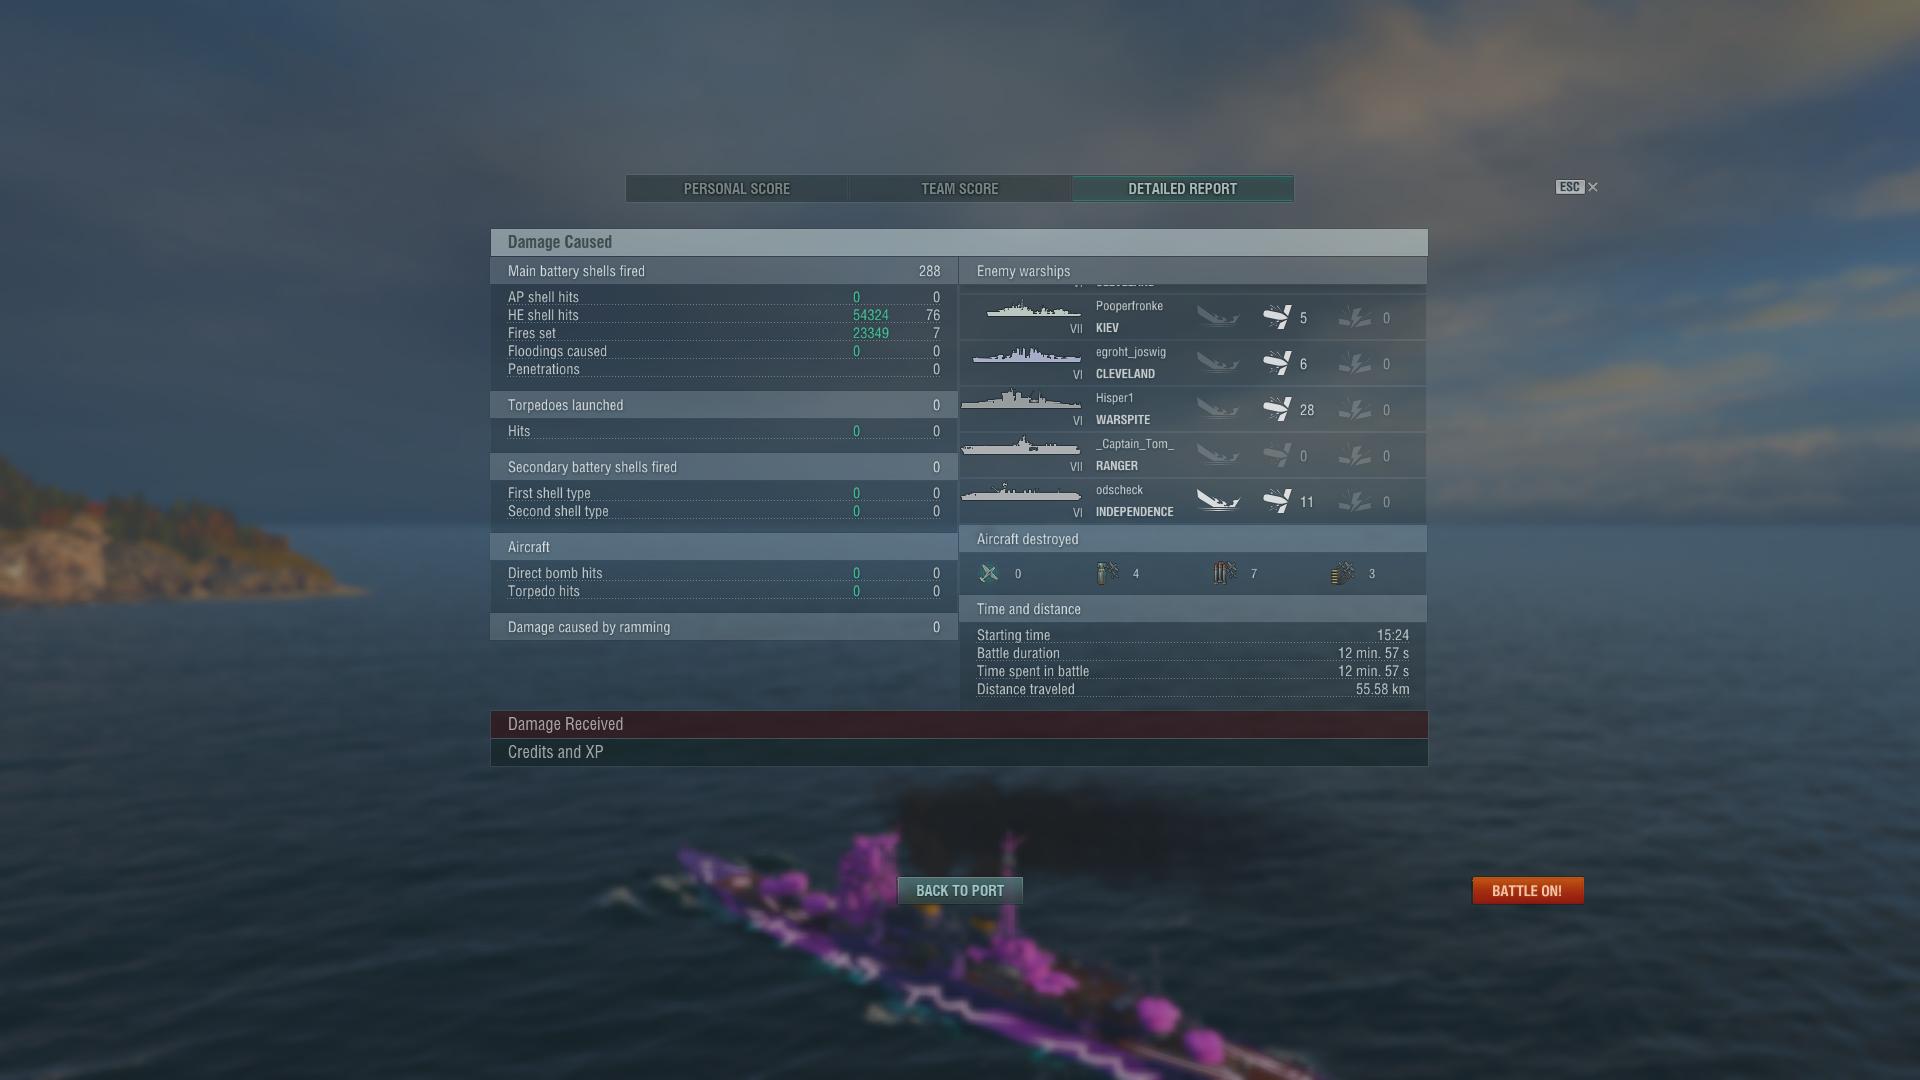Image resolution: width=1920 pixels, height=1080 pixels.
Task: Click the shell hits icon for Kiev
Action: (1277, 317)
